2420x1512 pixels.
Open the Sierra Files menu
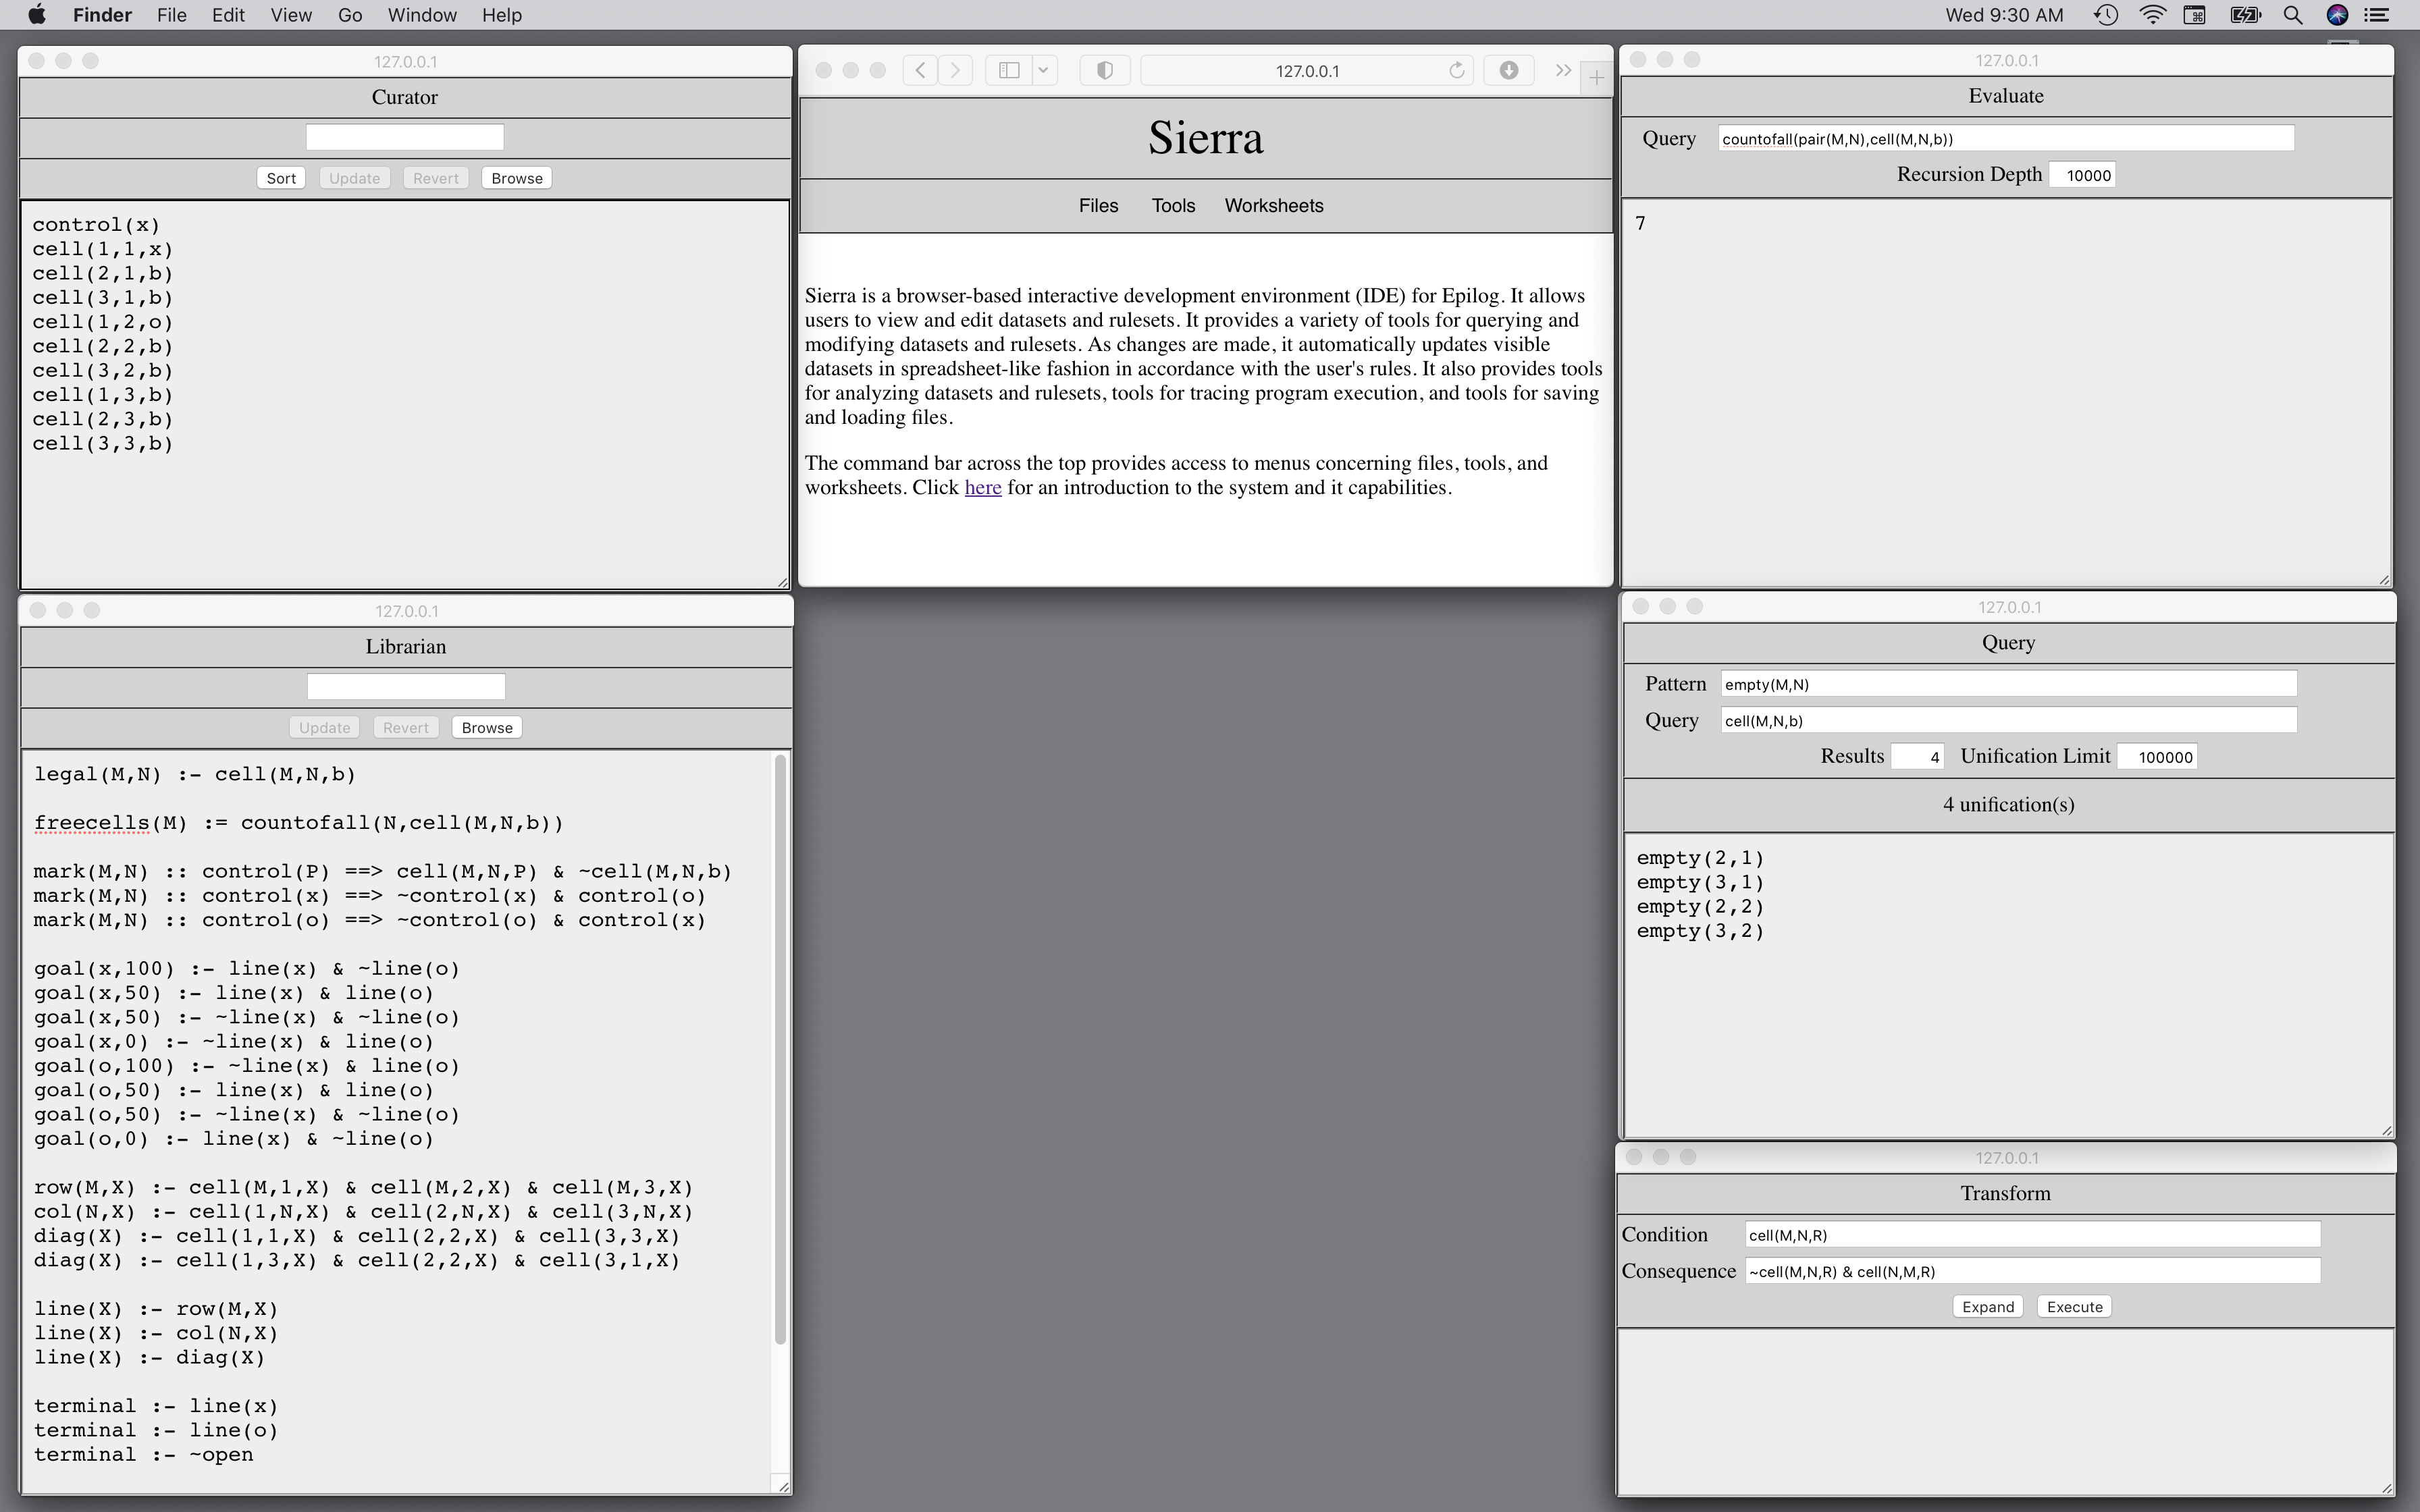tap(1098, 205)
